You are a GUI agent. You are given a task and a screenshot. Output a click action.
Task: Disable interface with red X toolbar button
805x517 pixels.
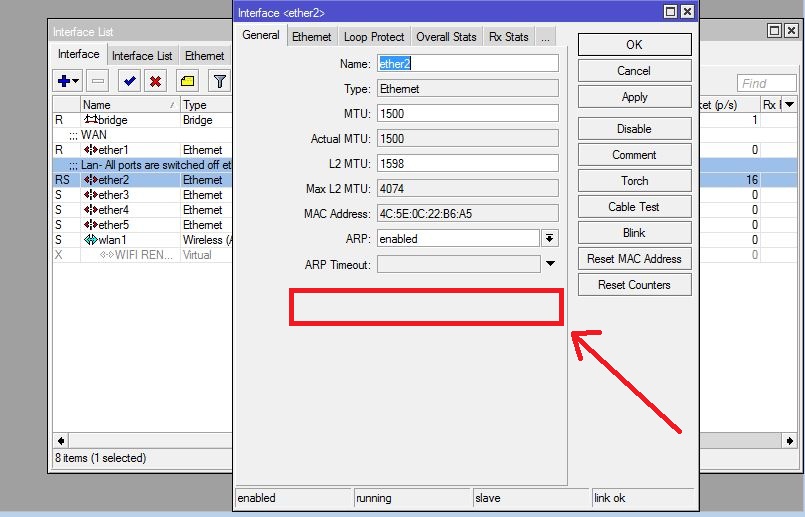156,81
